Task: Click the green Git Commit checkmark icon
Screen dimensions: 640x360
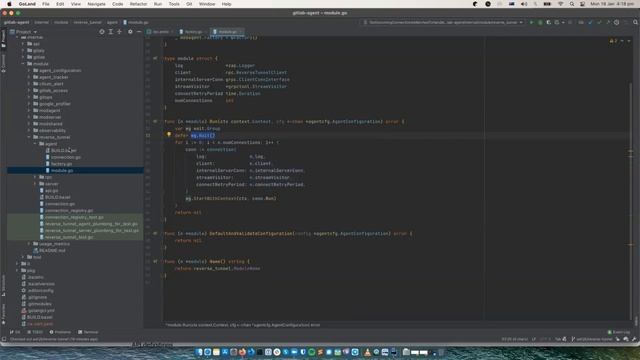Action: [x=599, y=22]
